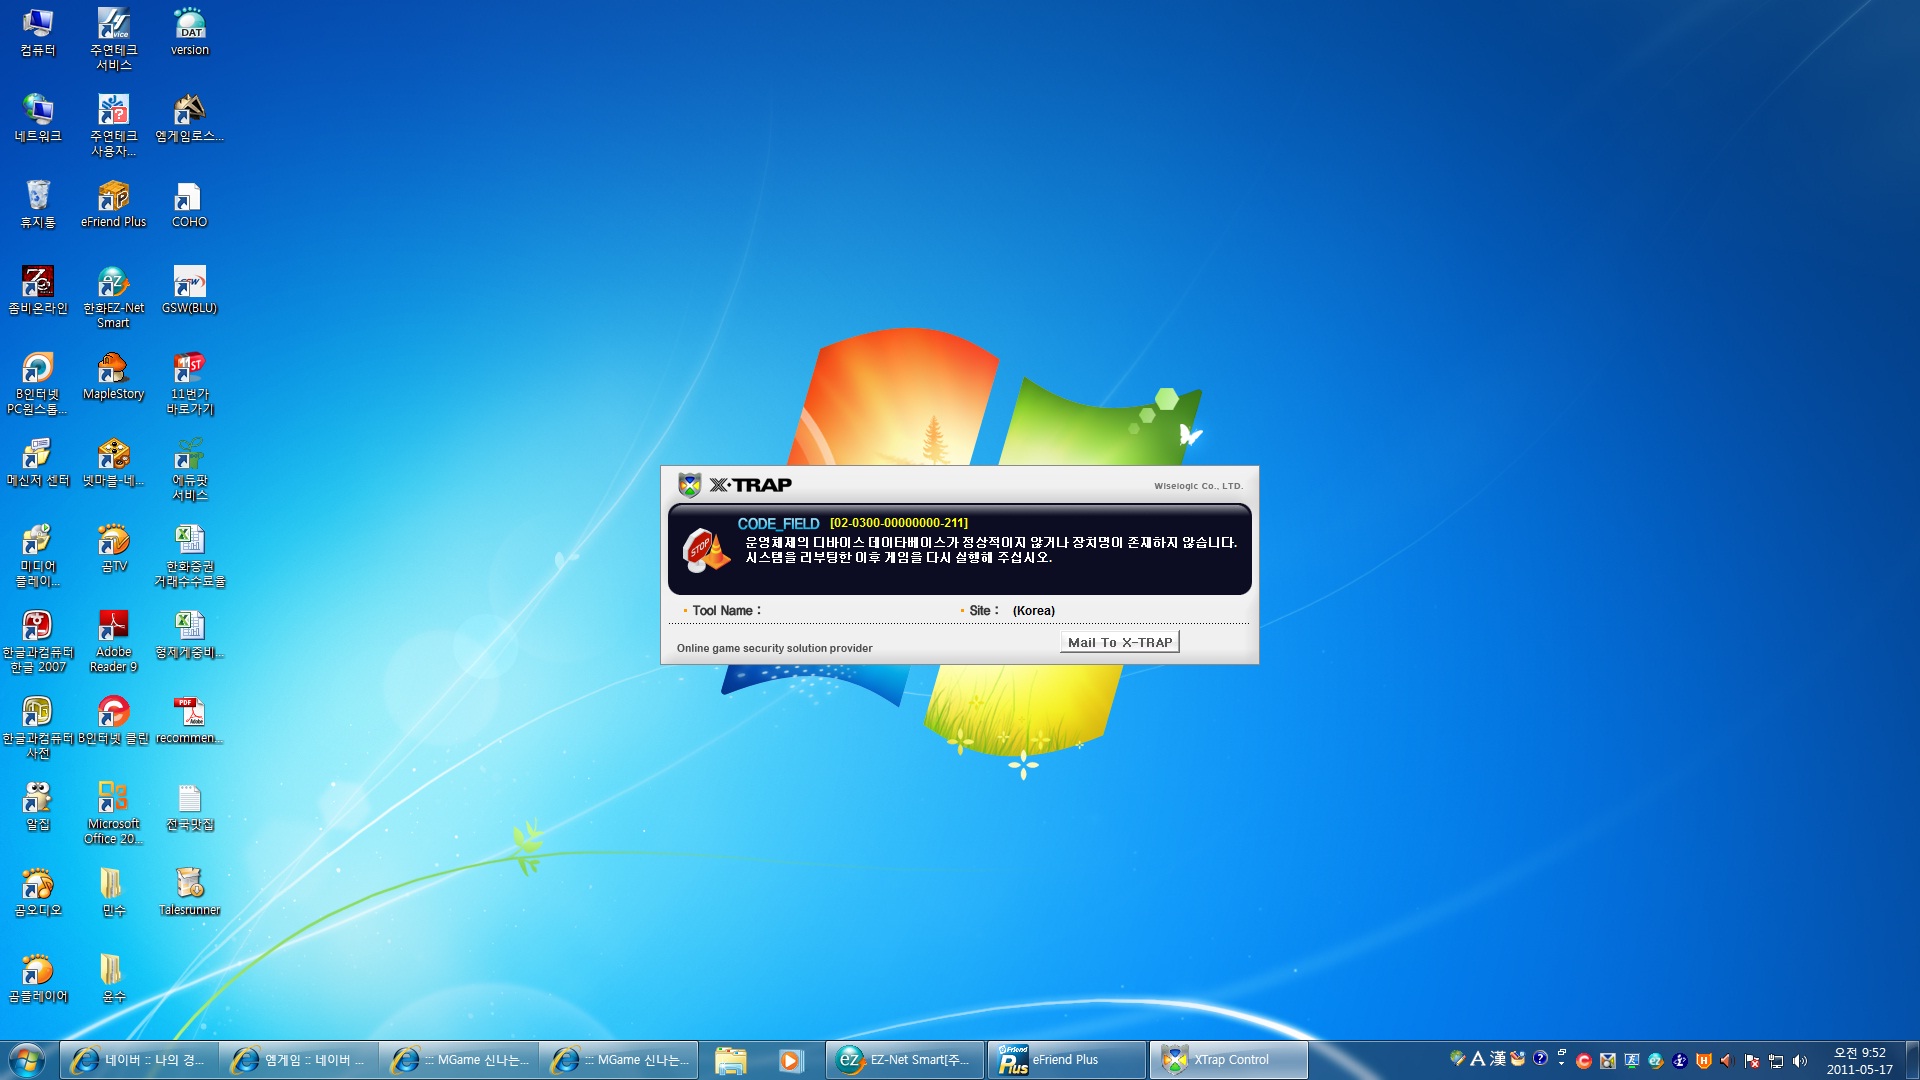
Task: Select the GSW(BLU) desktop icon
Action: (189, 283)
